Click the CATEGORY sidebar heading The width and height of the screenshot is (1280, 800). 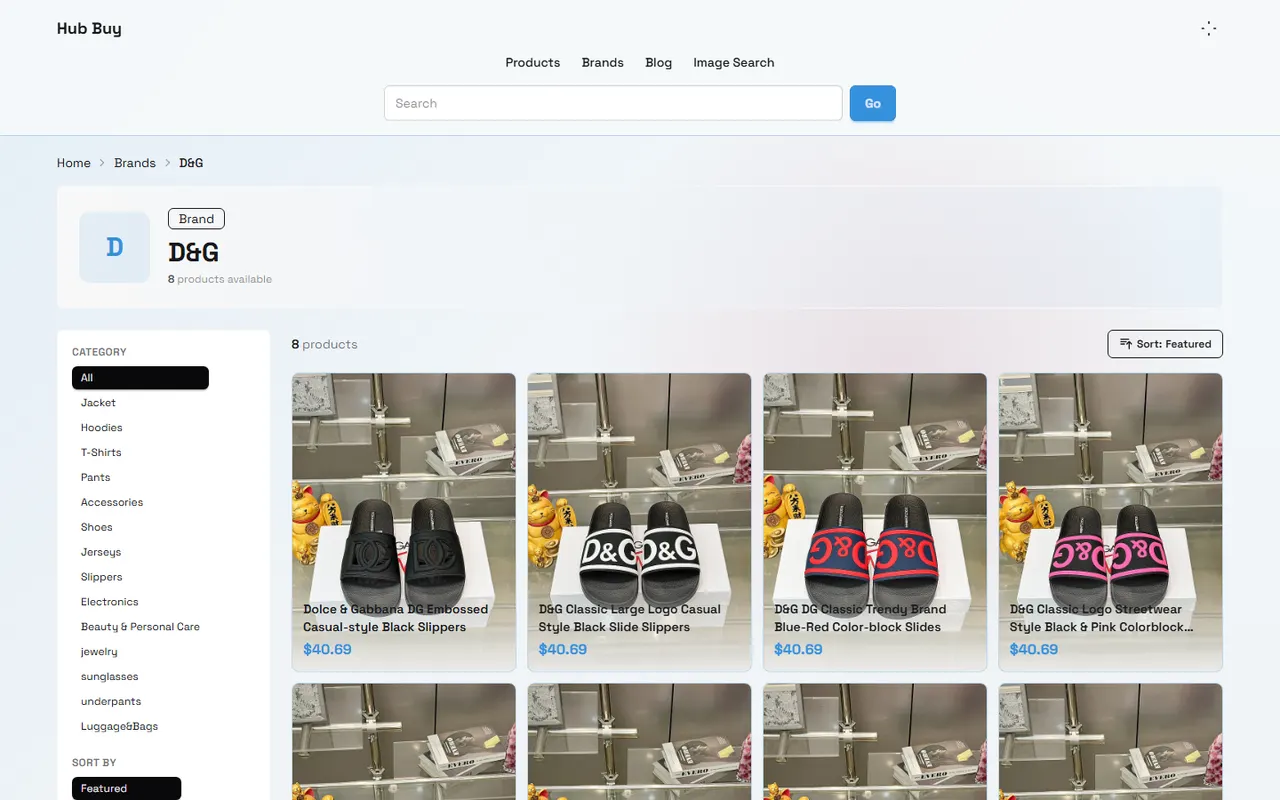[x=99, y=352]
